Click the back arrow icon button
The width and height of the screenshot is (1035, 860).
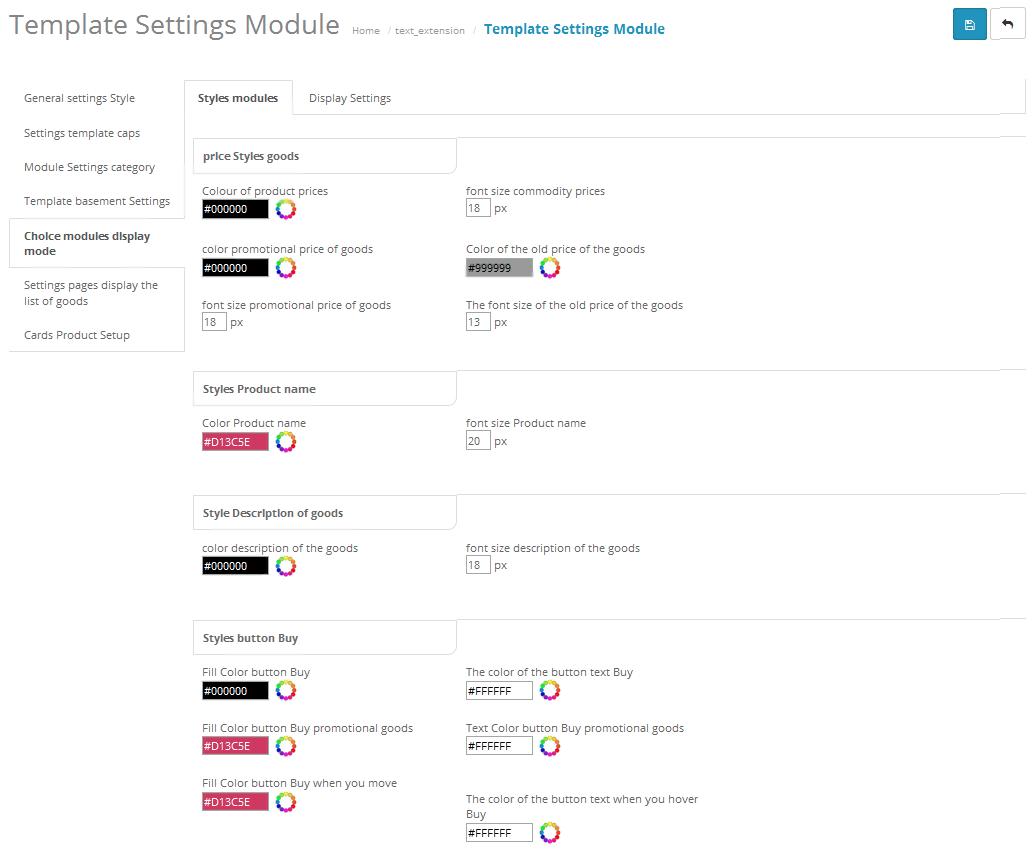click(1007, 24)
